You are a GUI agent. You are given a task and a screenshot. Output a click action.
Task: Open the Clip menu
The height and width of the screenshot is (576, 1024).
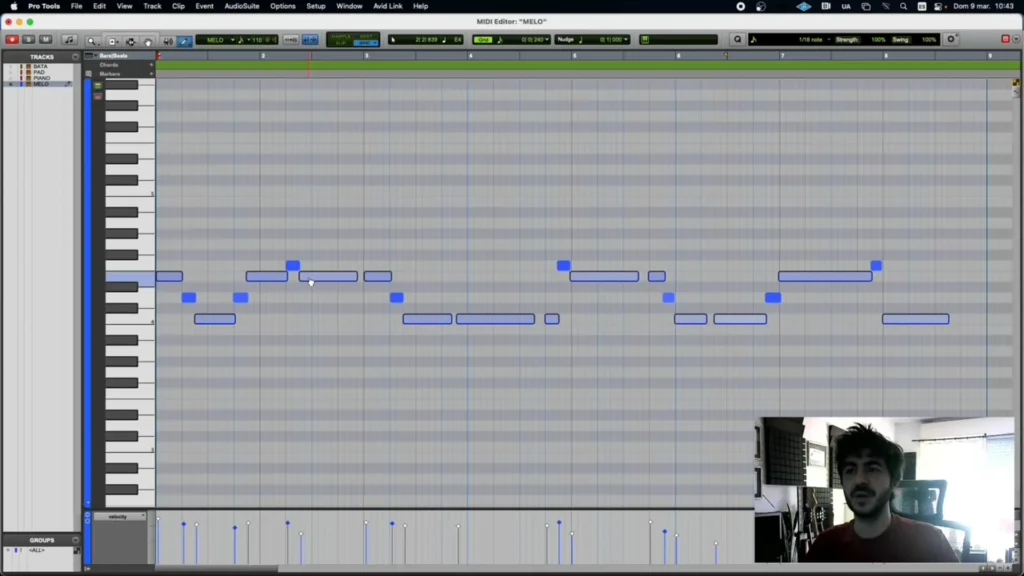click(x=178, y=6)
